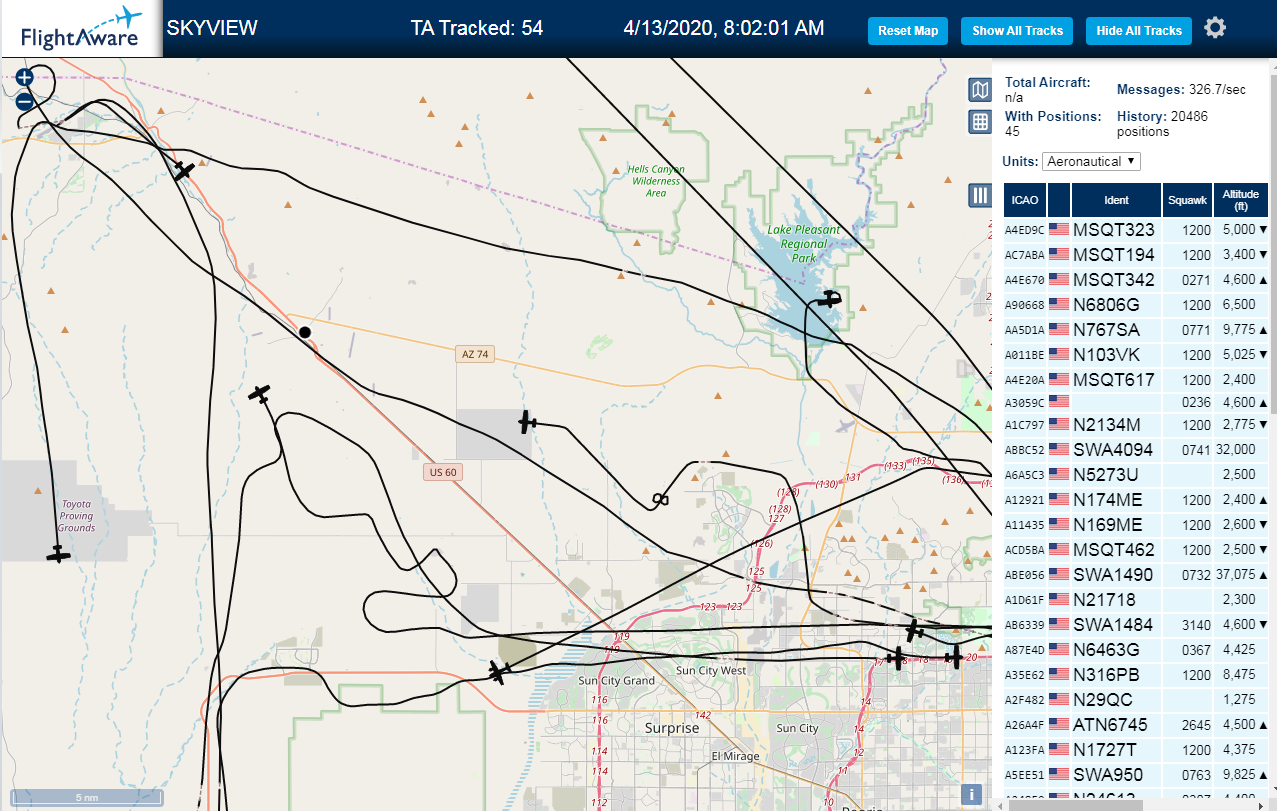
Task: Open the Units Aeronautical dropdown
Action: point(1091,161)
